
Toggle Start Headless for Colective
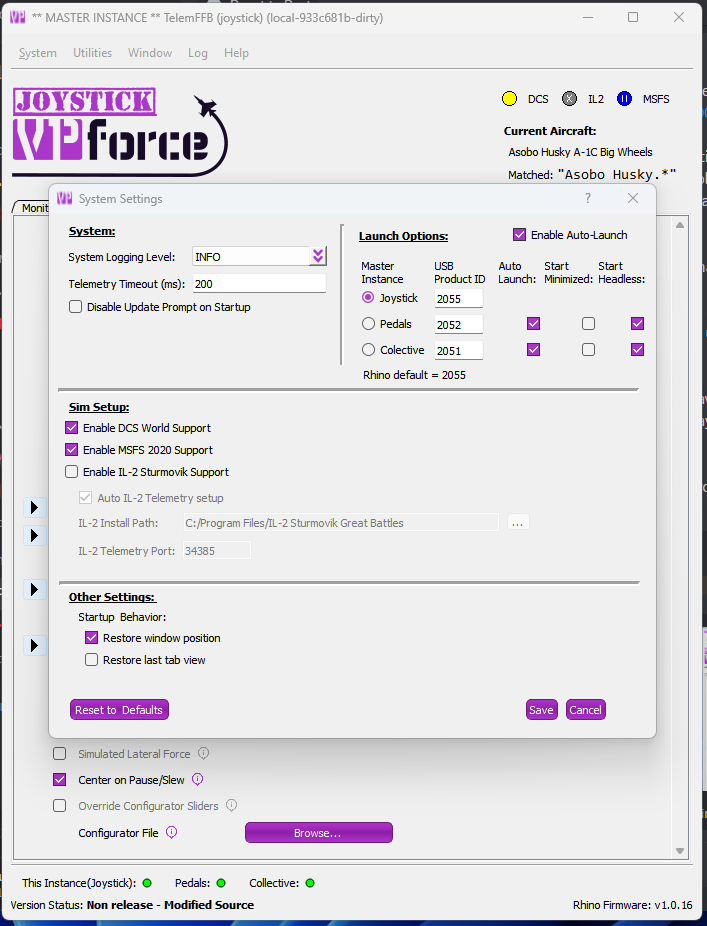point(637,350)
